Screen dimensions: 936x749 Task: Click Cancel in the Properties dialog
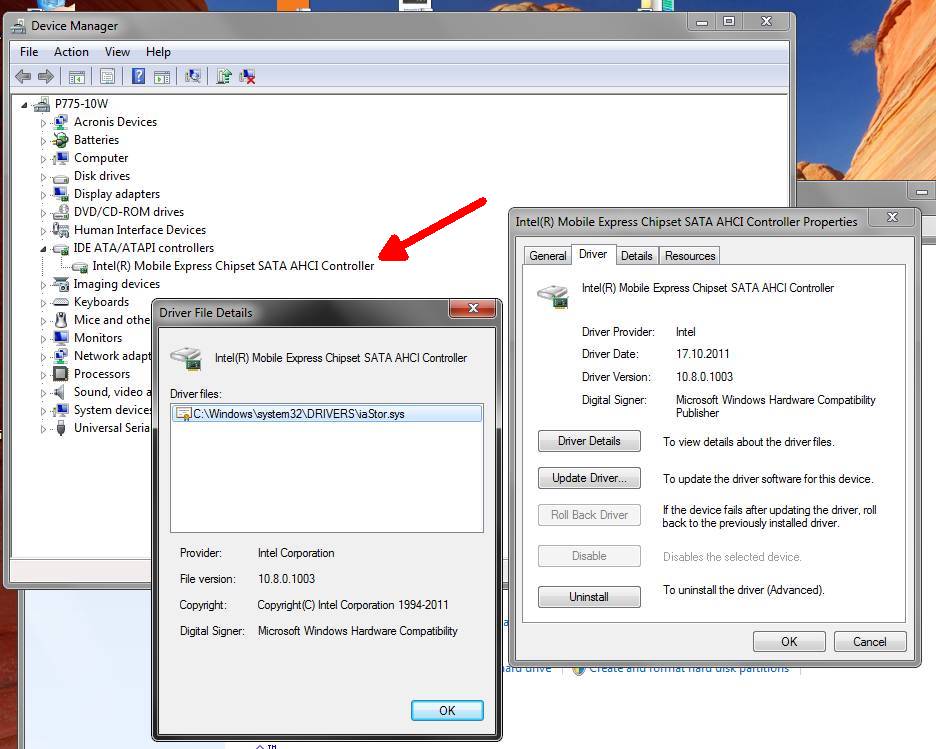tap(870, 642)
